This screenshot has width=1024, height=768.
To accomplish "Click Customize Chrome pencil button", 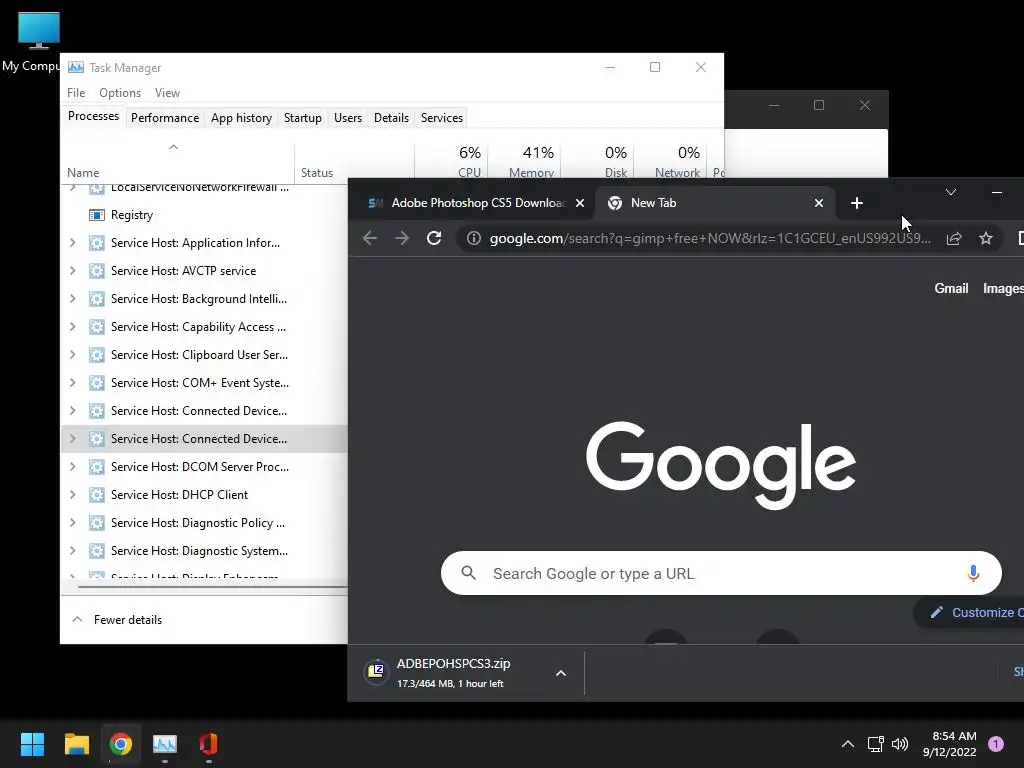I will pos(970,613).
